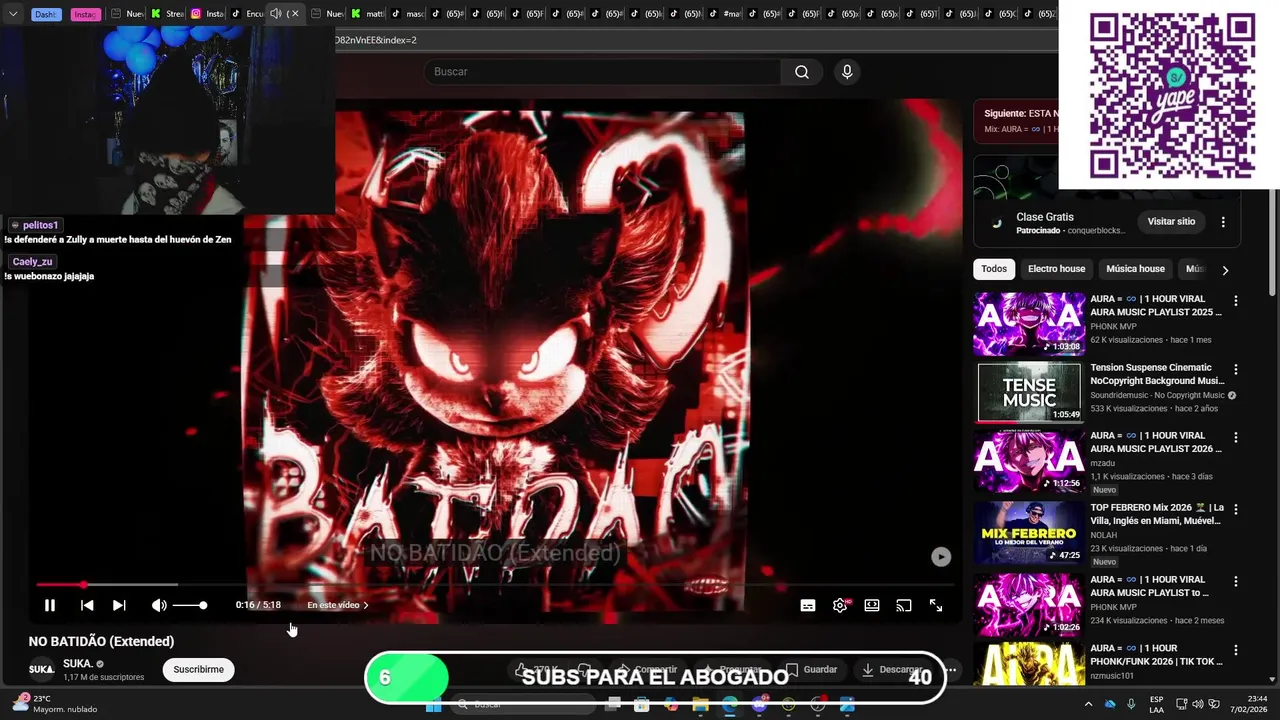
Task: Open the player settings gear
Action: pos(840,605)
